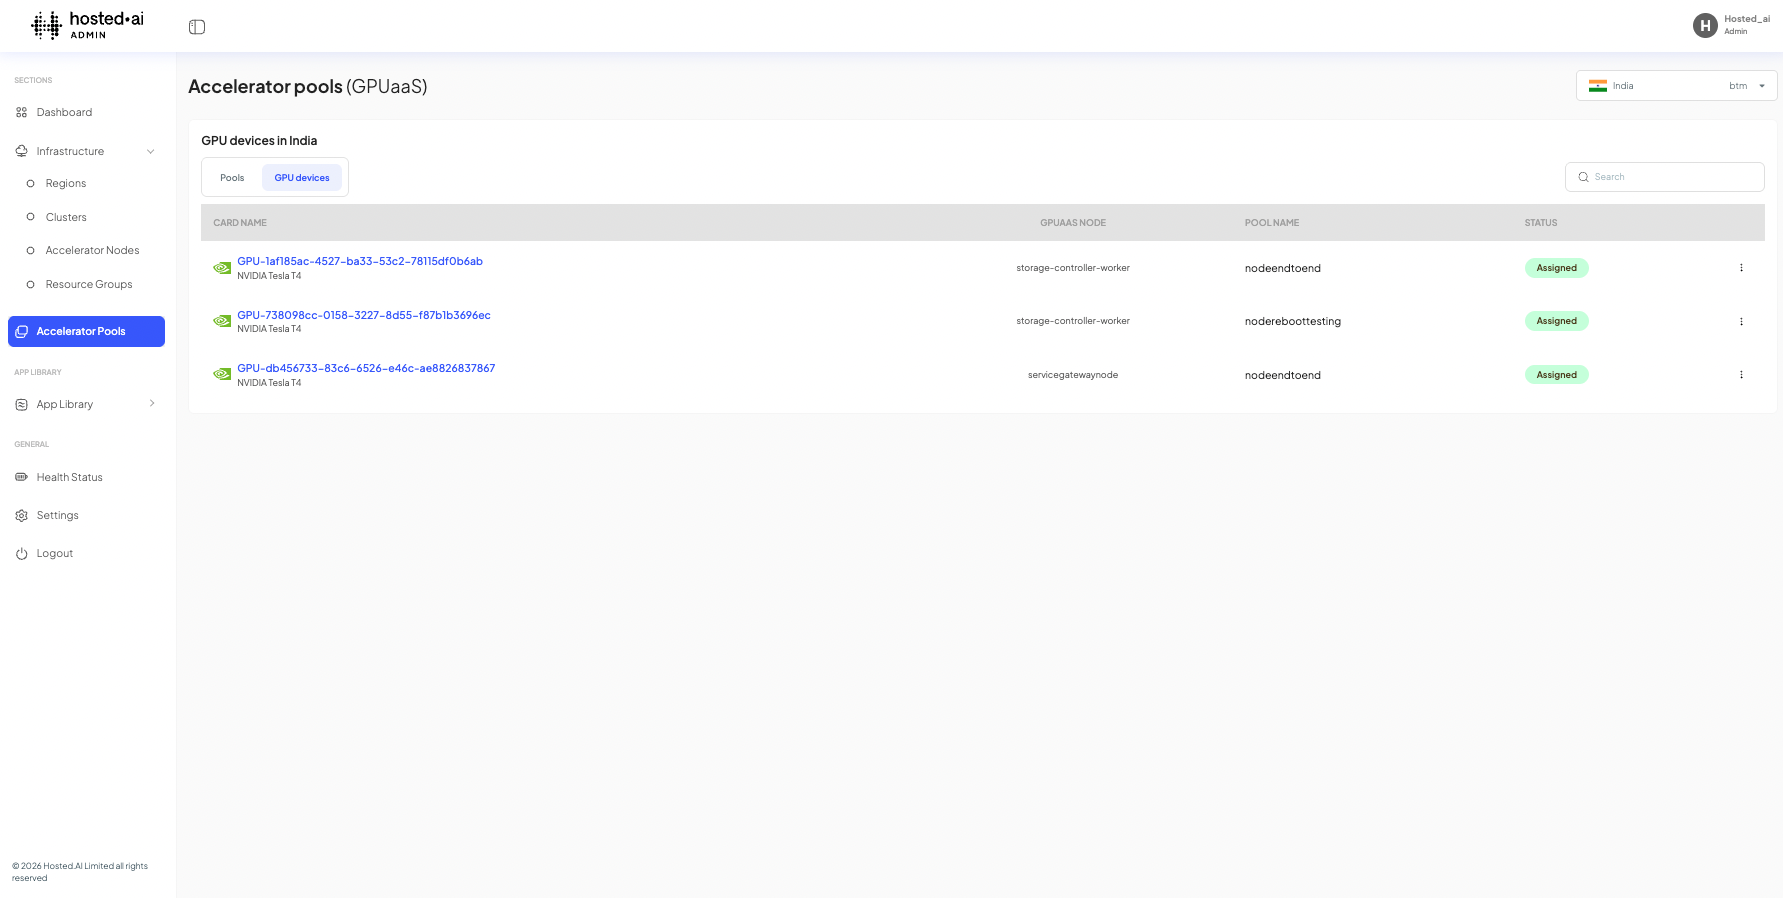Click the Dashboard grid icon
The image size is (1783, 898).
(21, 113)
